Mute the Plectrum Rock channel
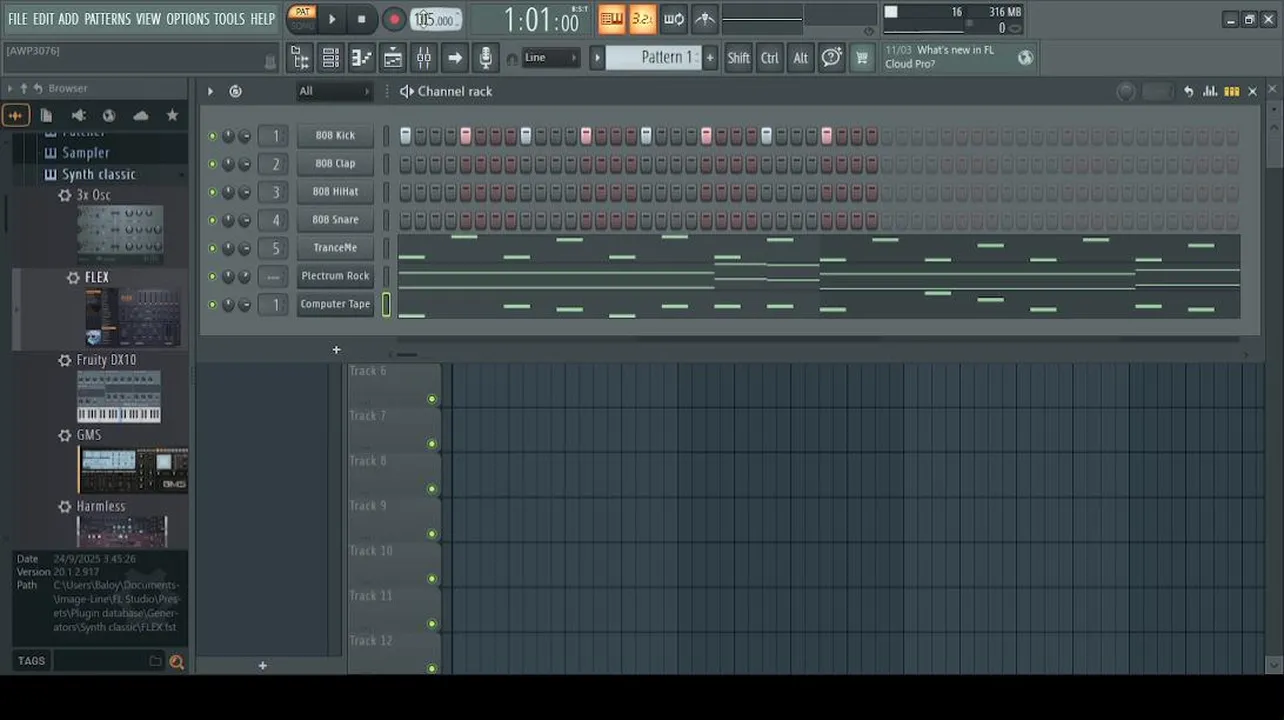 [x=212, y=276]
